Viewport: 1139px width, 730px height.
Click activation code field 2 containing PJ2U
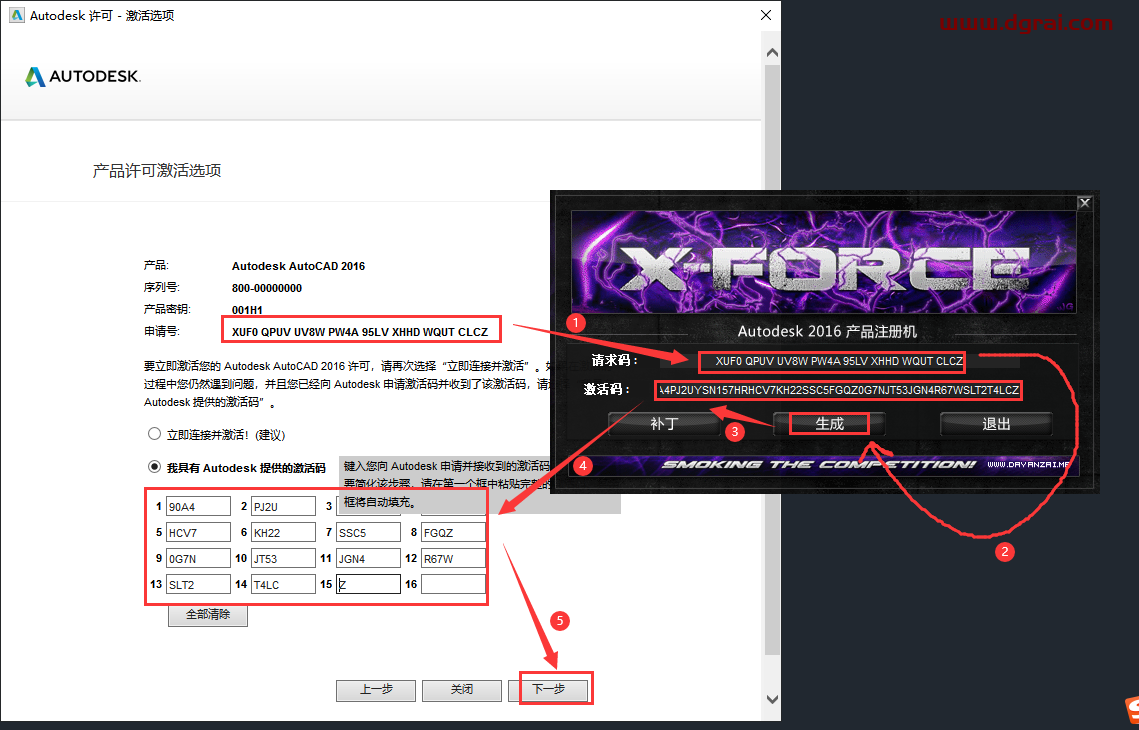(283, 506)
